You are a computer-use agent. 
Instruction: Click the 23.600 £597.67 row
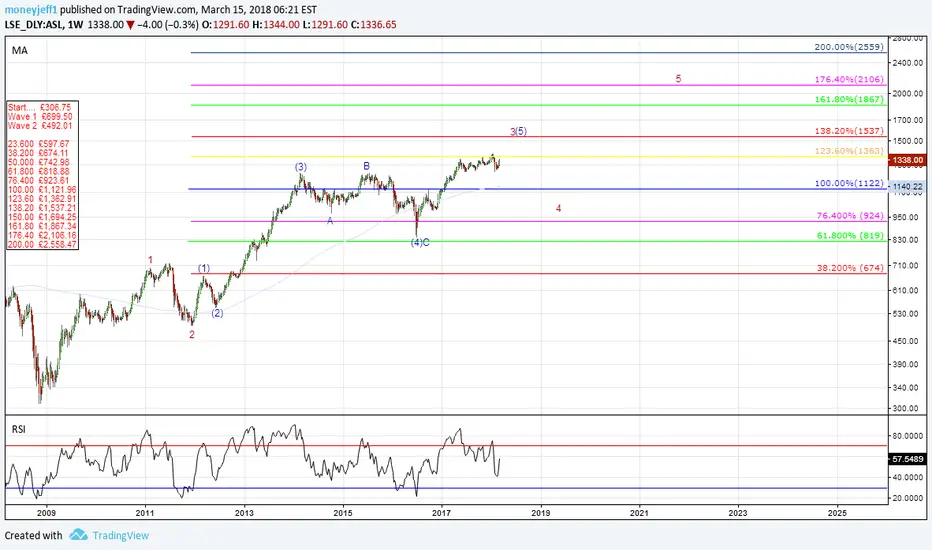coord(39,144)
